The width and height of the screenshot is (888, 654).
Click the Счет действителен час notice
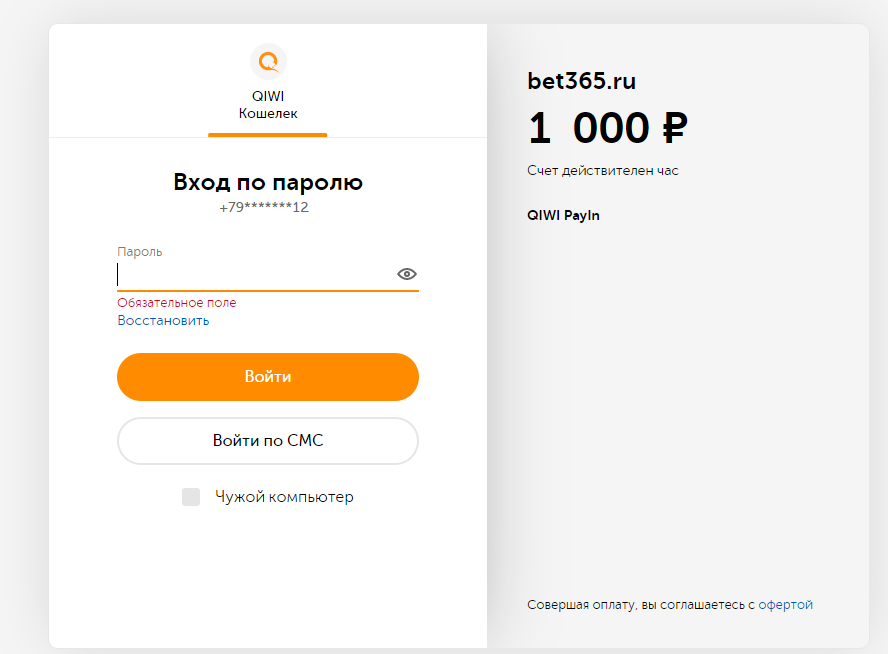603,170
